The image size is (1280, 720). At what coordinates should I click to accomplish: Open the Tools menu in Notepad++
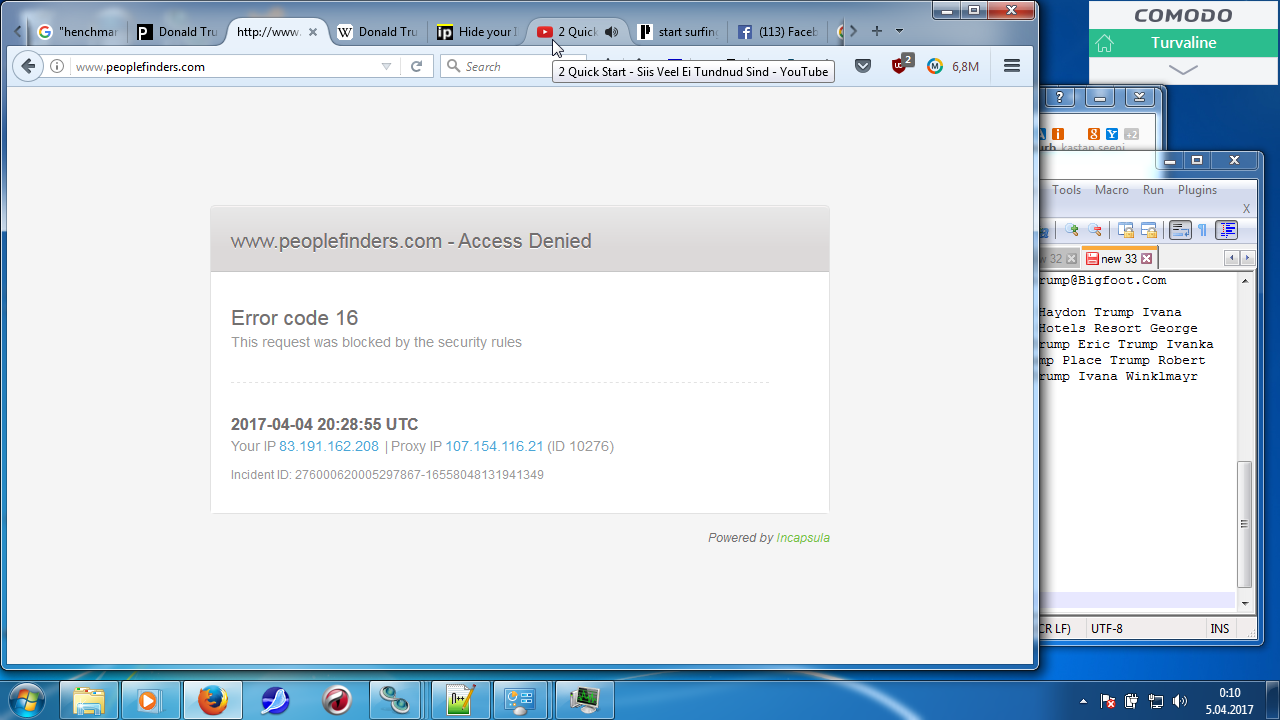[x=1066, y=190]
